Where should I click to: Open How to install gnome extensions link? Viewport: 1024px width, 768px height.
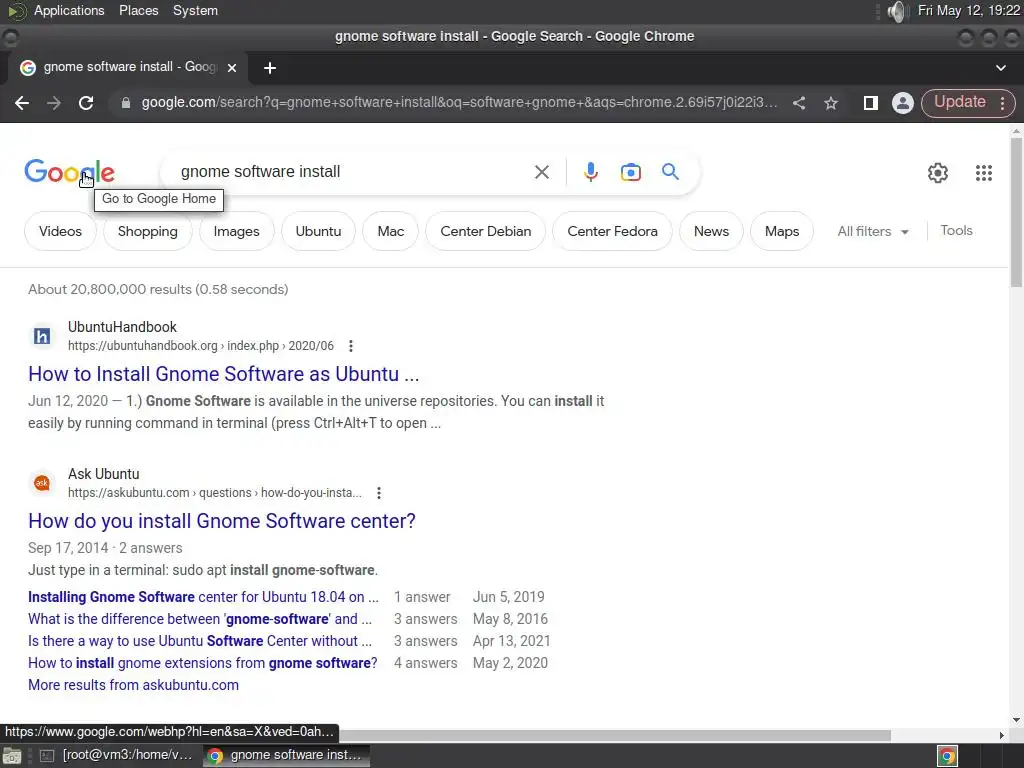[202, 664]
